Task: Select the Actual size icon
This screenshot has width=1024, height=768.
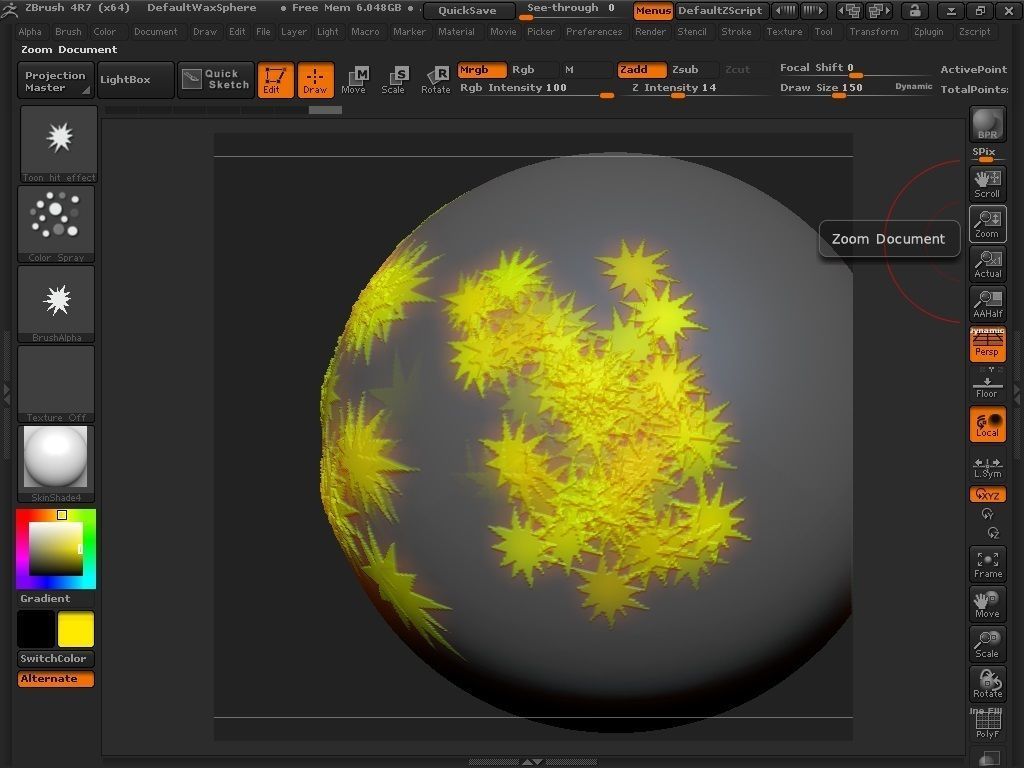Action: 987,263
